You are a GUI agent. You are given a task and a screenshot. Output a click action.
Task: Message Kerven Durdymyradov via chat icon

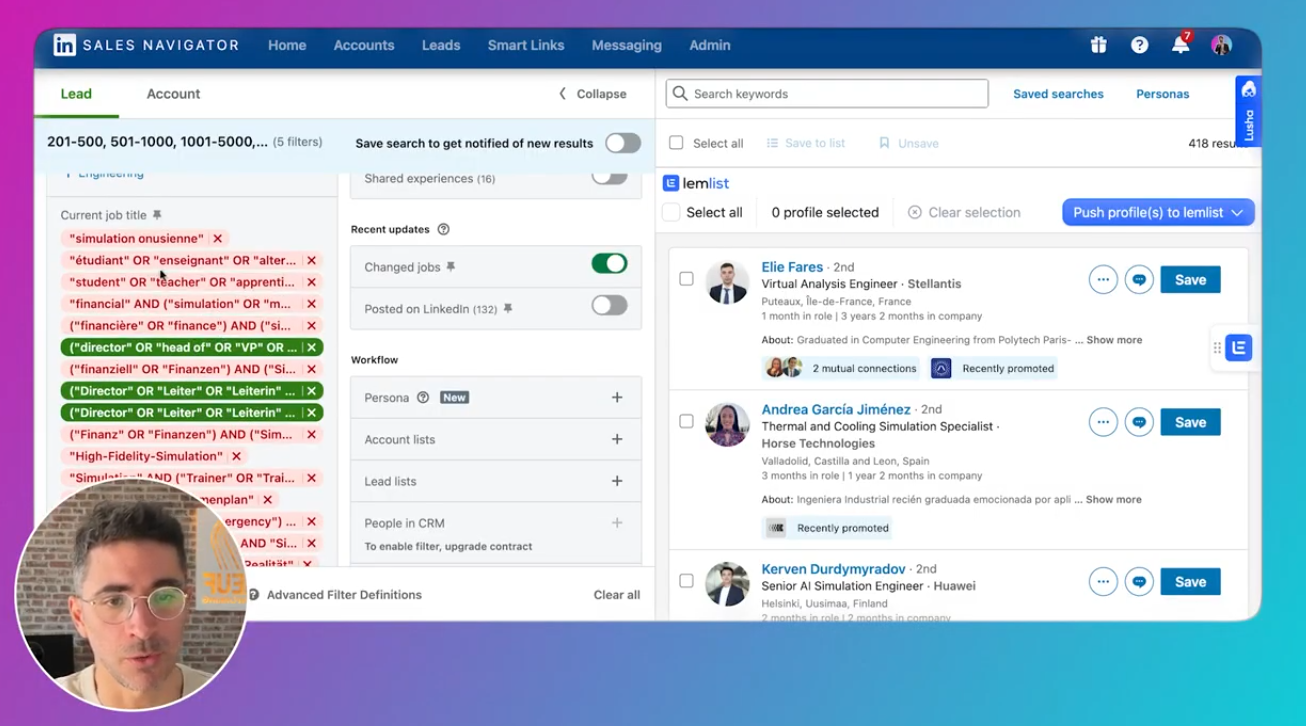coord(1139,582)
